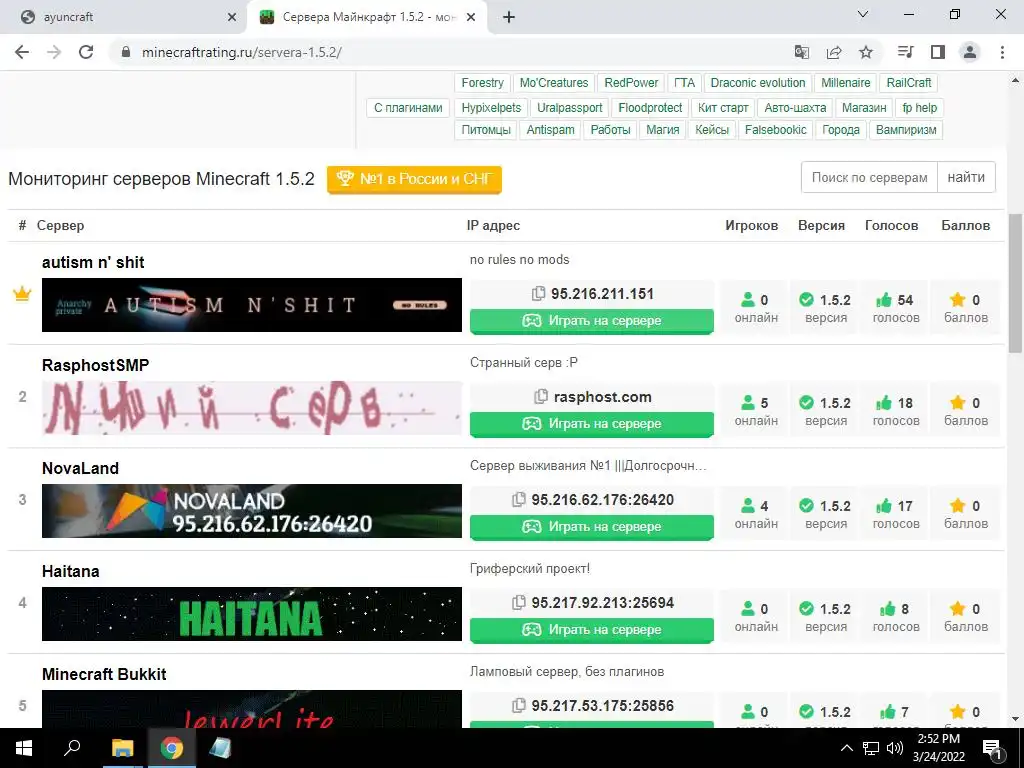The image size is (1024, 768).
Task: Click thumbs-up votes icon for NovaLand
Action: [884, 506]
